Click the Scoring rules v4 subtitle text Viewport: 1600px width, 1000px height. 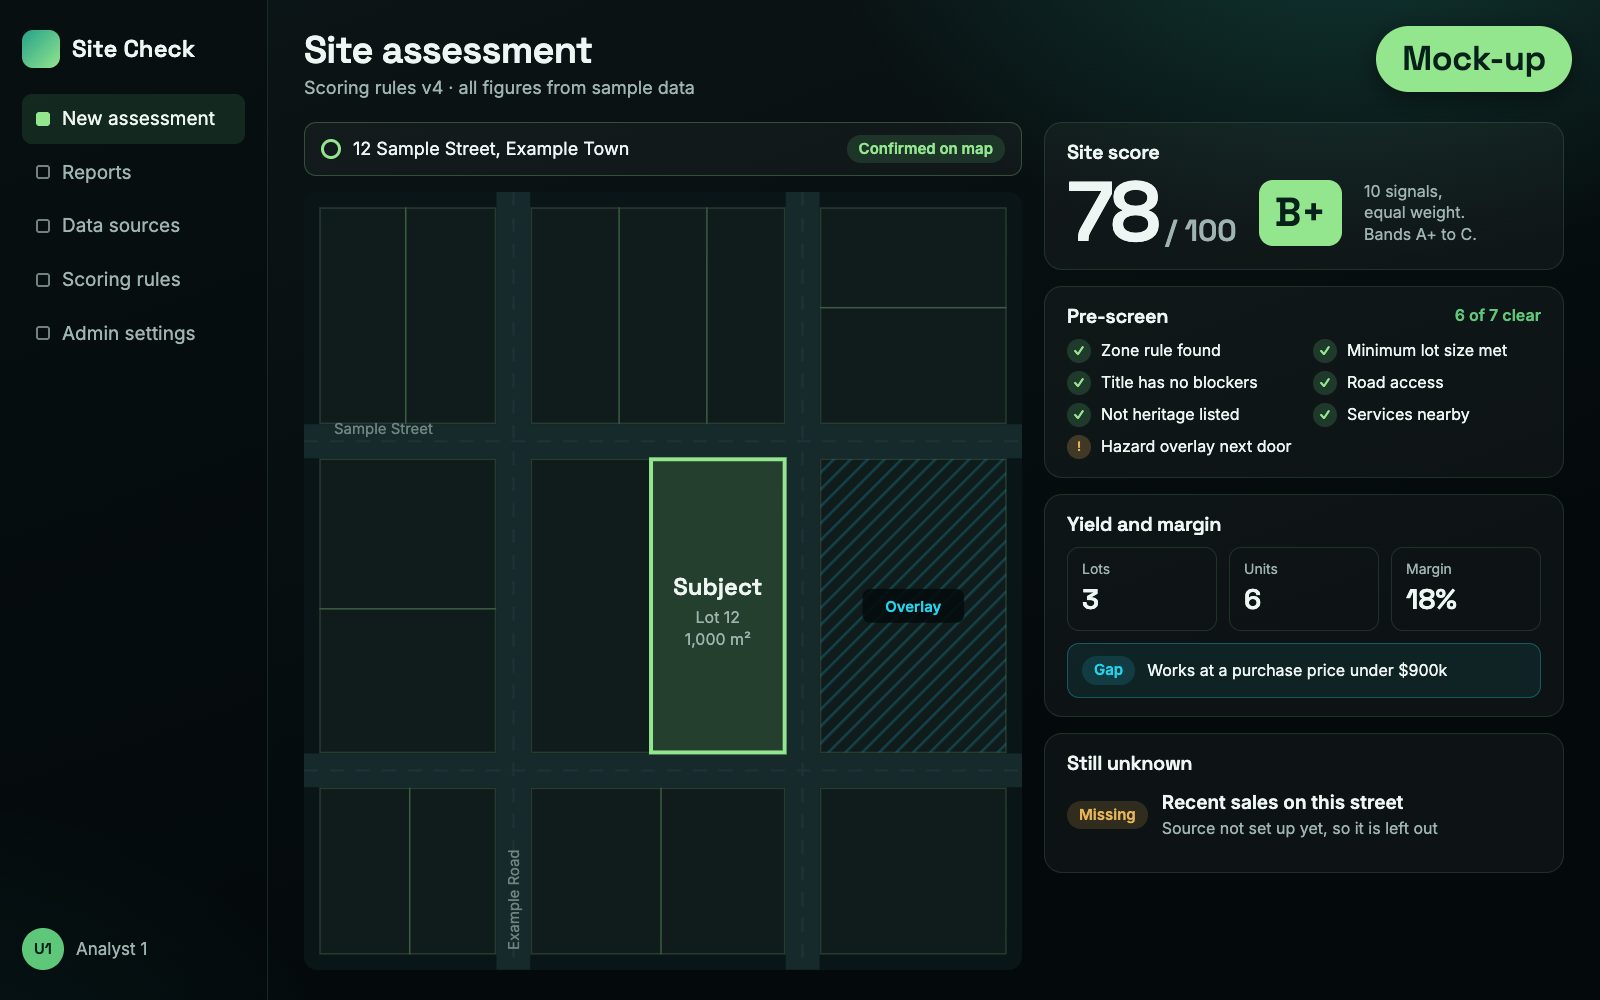coord(499,88)
